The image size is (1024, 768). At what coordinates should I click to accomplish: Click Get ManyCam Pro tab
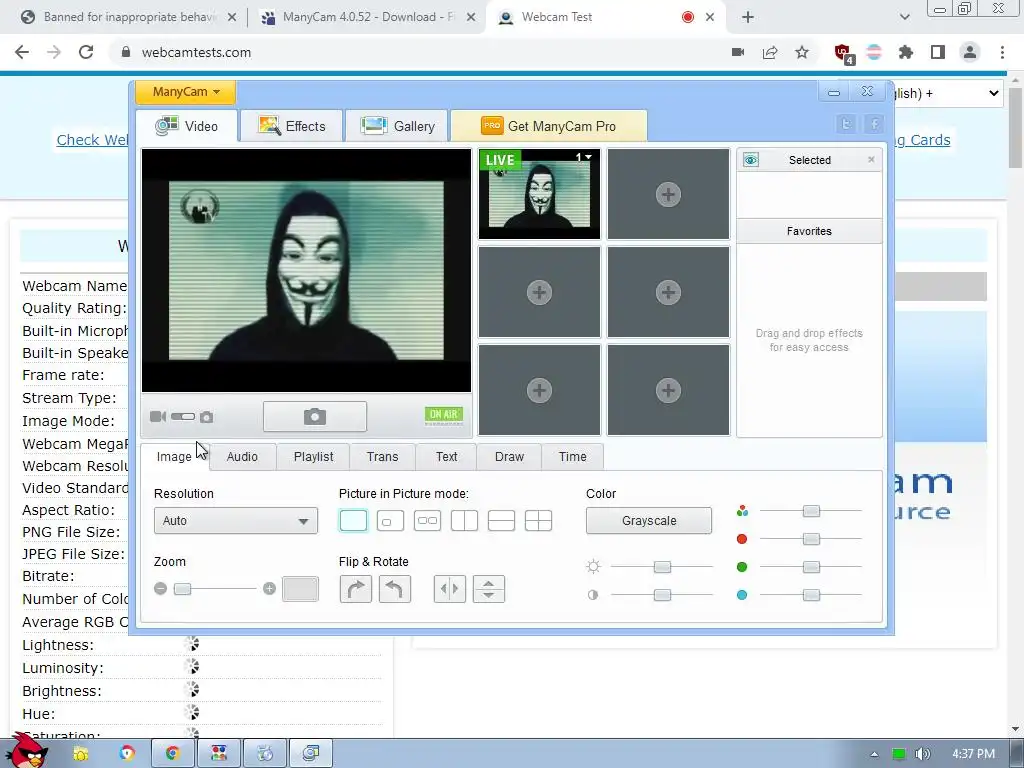click(x=549, y=126)
